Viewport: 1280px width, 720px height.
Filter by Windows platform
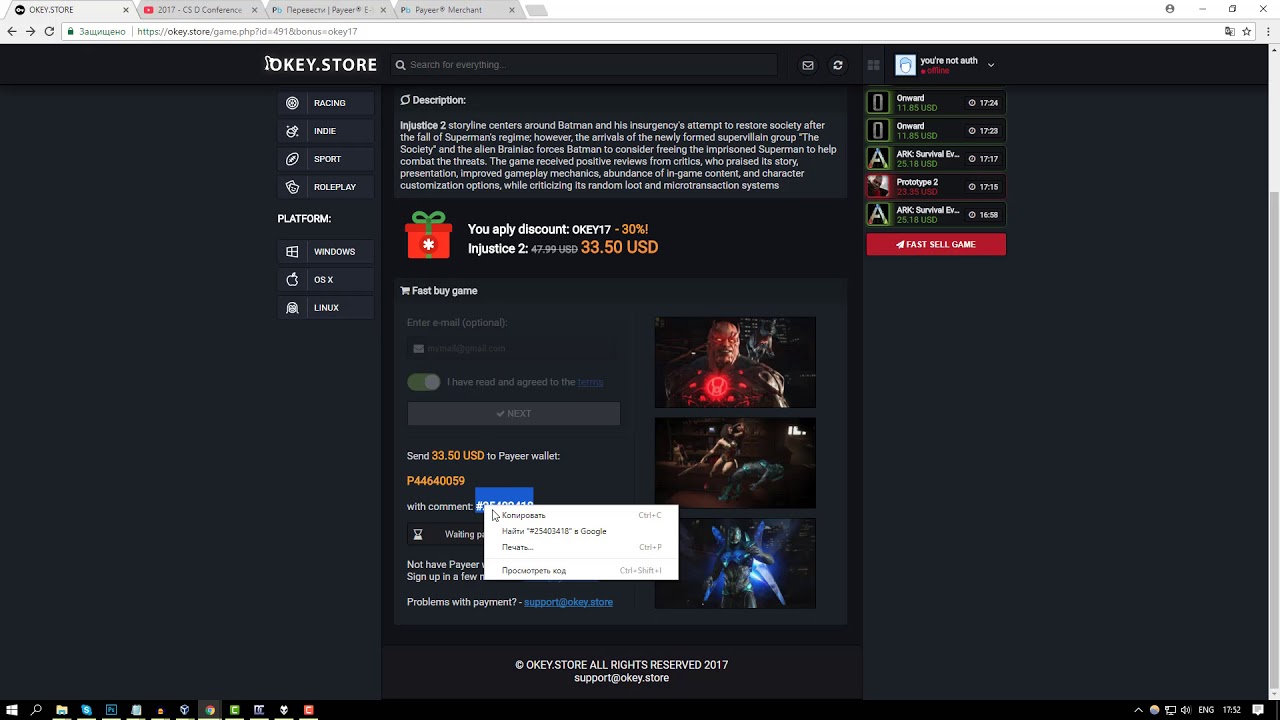326,252
